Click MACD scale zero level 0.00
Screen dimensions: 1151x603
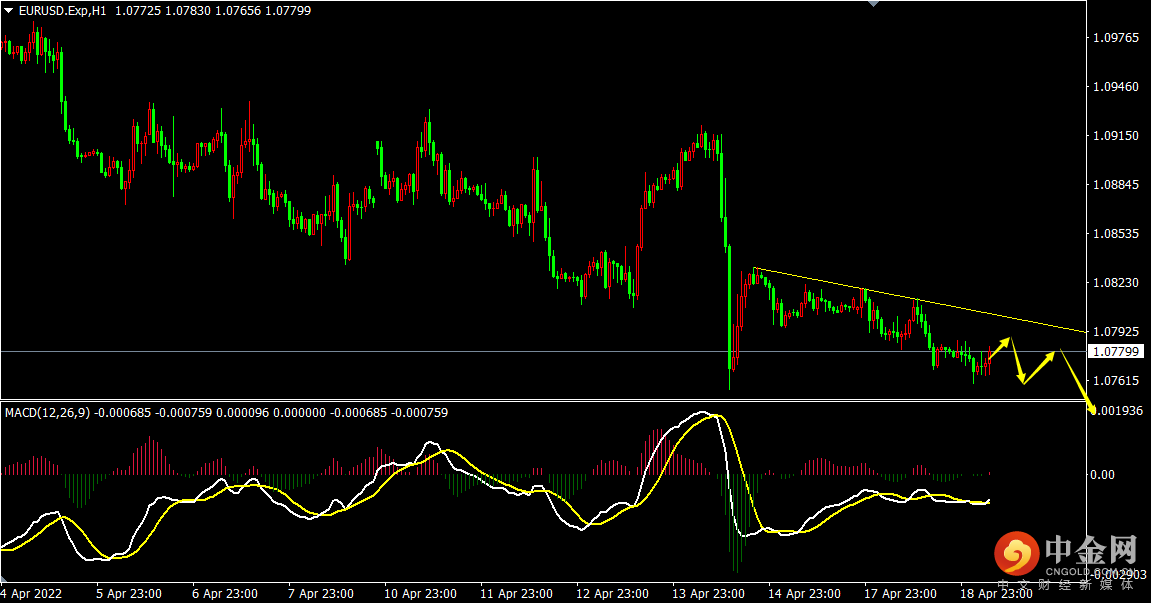(1102, 475)
